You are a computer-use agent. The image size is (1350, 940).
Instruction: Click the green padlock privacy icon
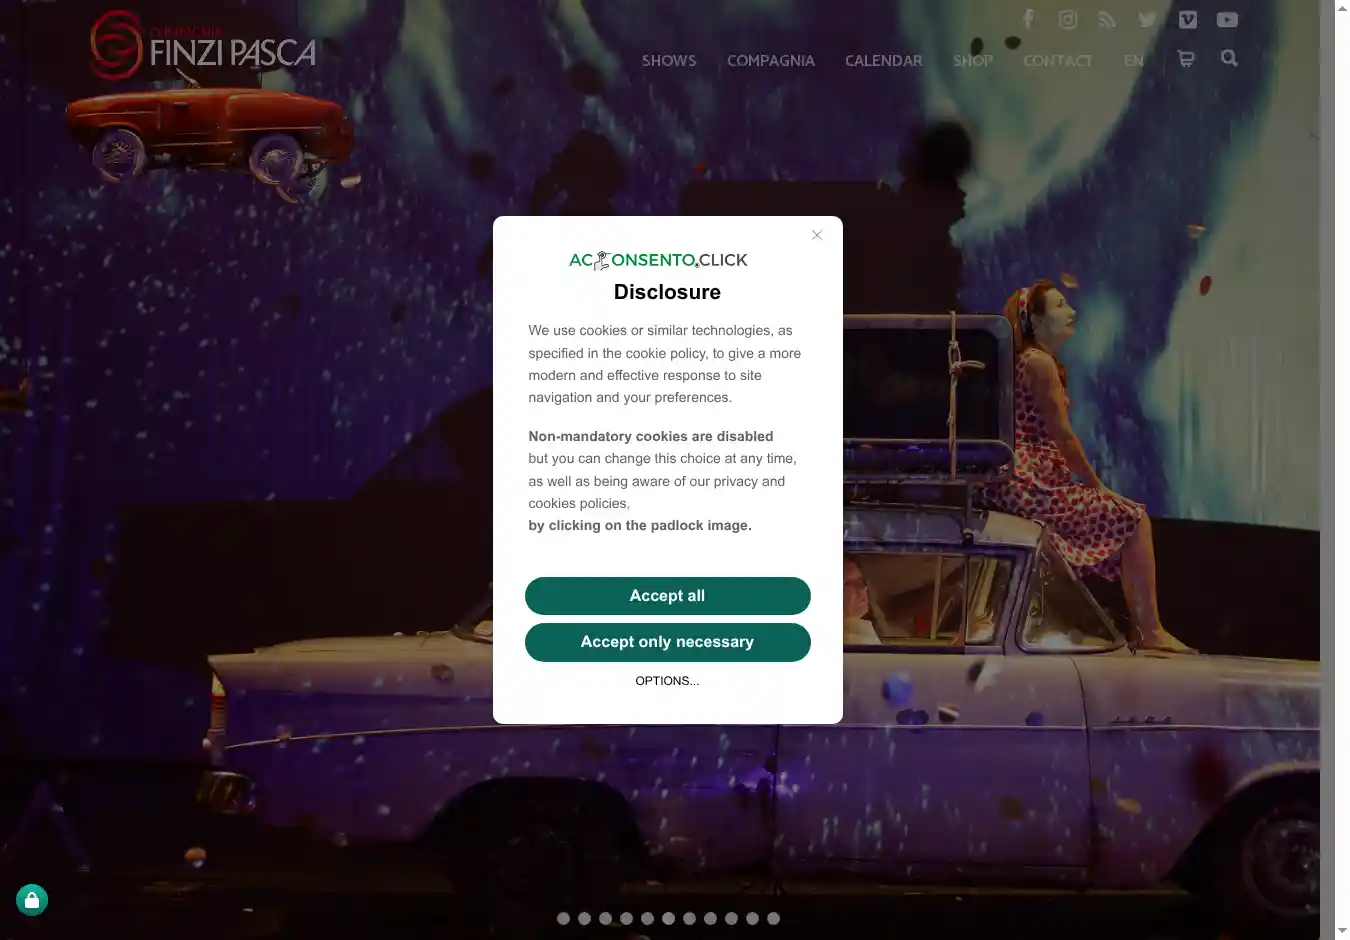click(32, 900)
